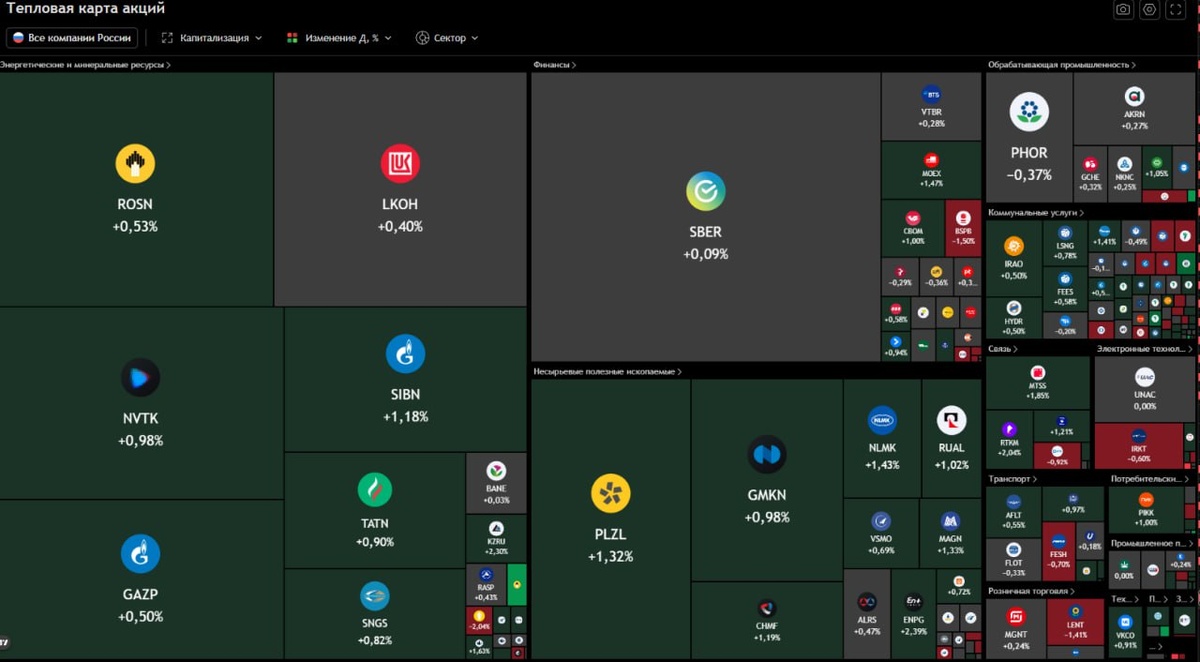This screenshot has width=1200, height=662.
Task: Click the BSPB red tile
Action: coord(964,229)
